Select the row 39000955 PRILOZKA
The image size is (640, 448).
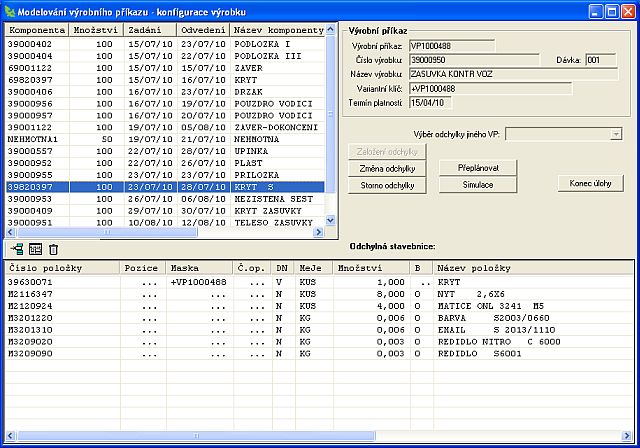pyautogui.click(x=165, y=175)
